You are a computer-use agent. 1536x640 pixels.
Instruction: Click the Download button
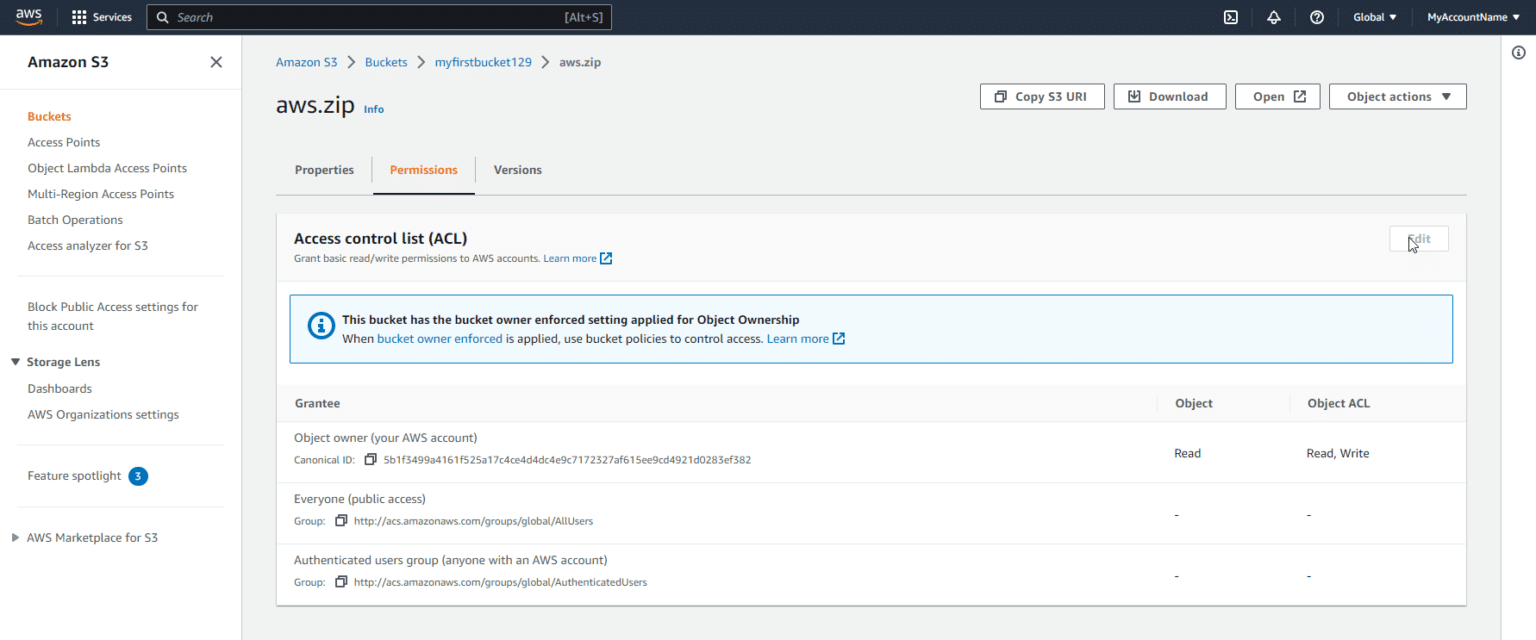pos(1169,97)
